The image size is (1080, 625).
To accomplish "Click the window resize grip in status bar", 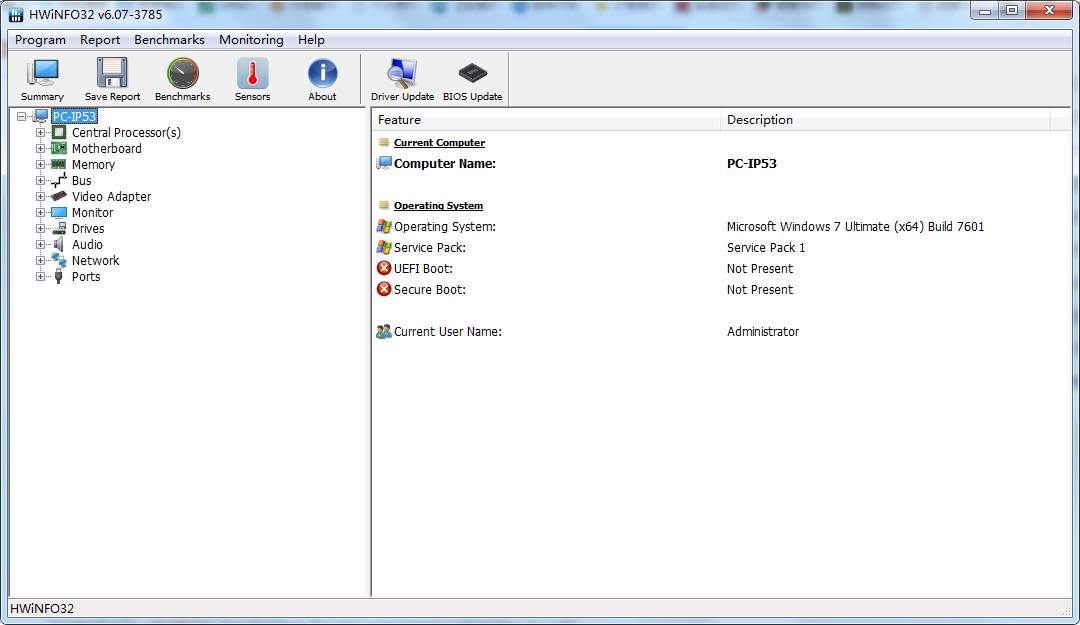I will pyautogui.click(x=1068, y=610).
